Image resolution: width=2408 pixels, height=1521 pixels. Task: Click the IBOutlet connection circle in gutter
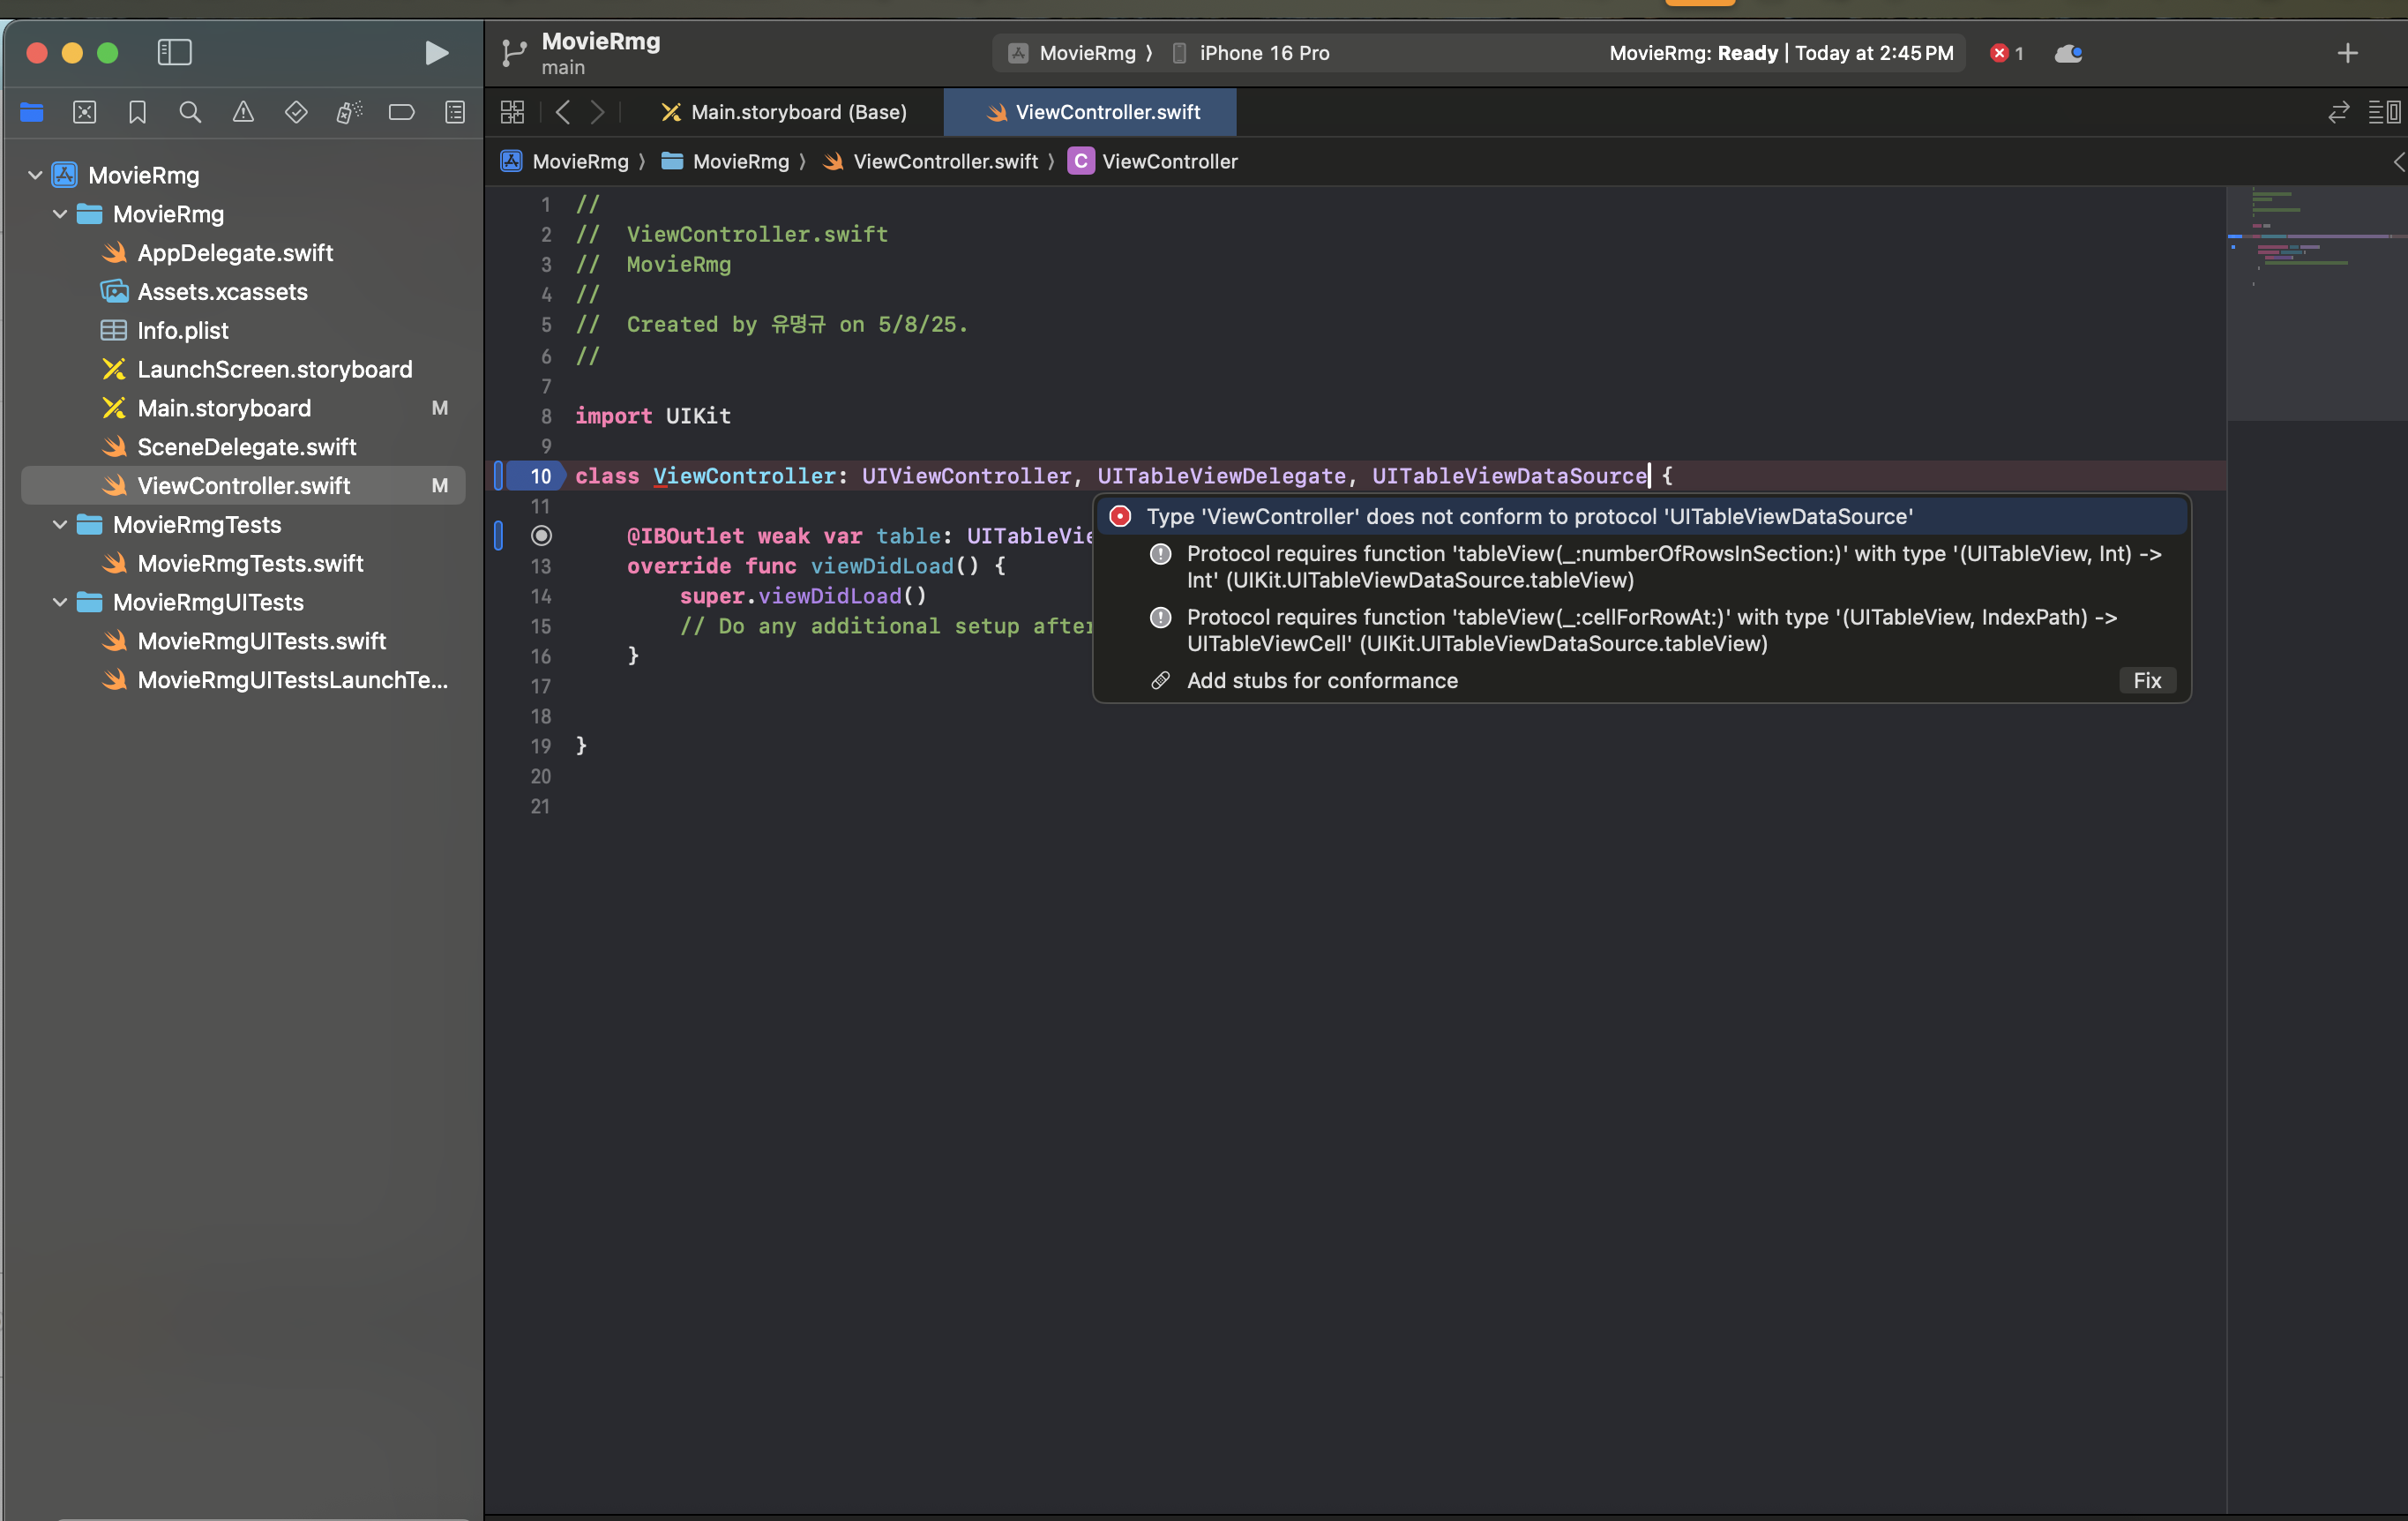[x=541, y=536]
